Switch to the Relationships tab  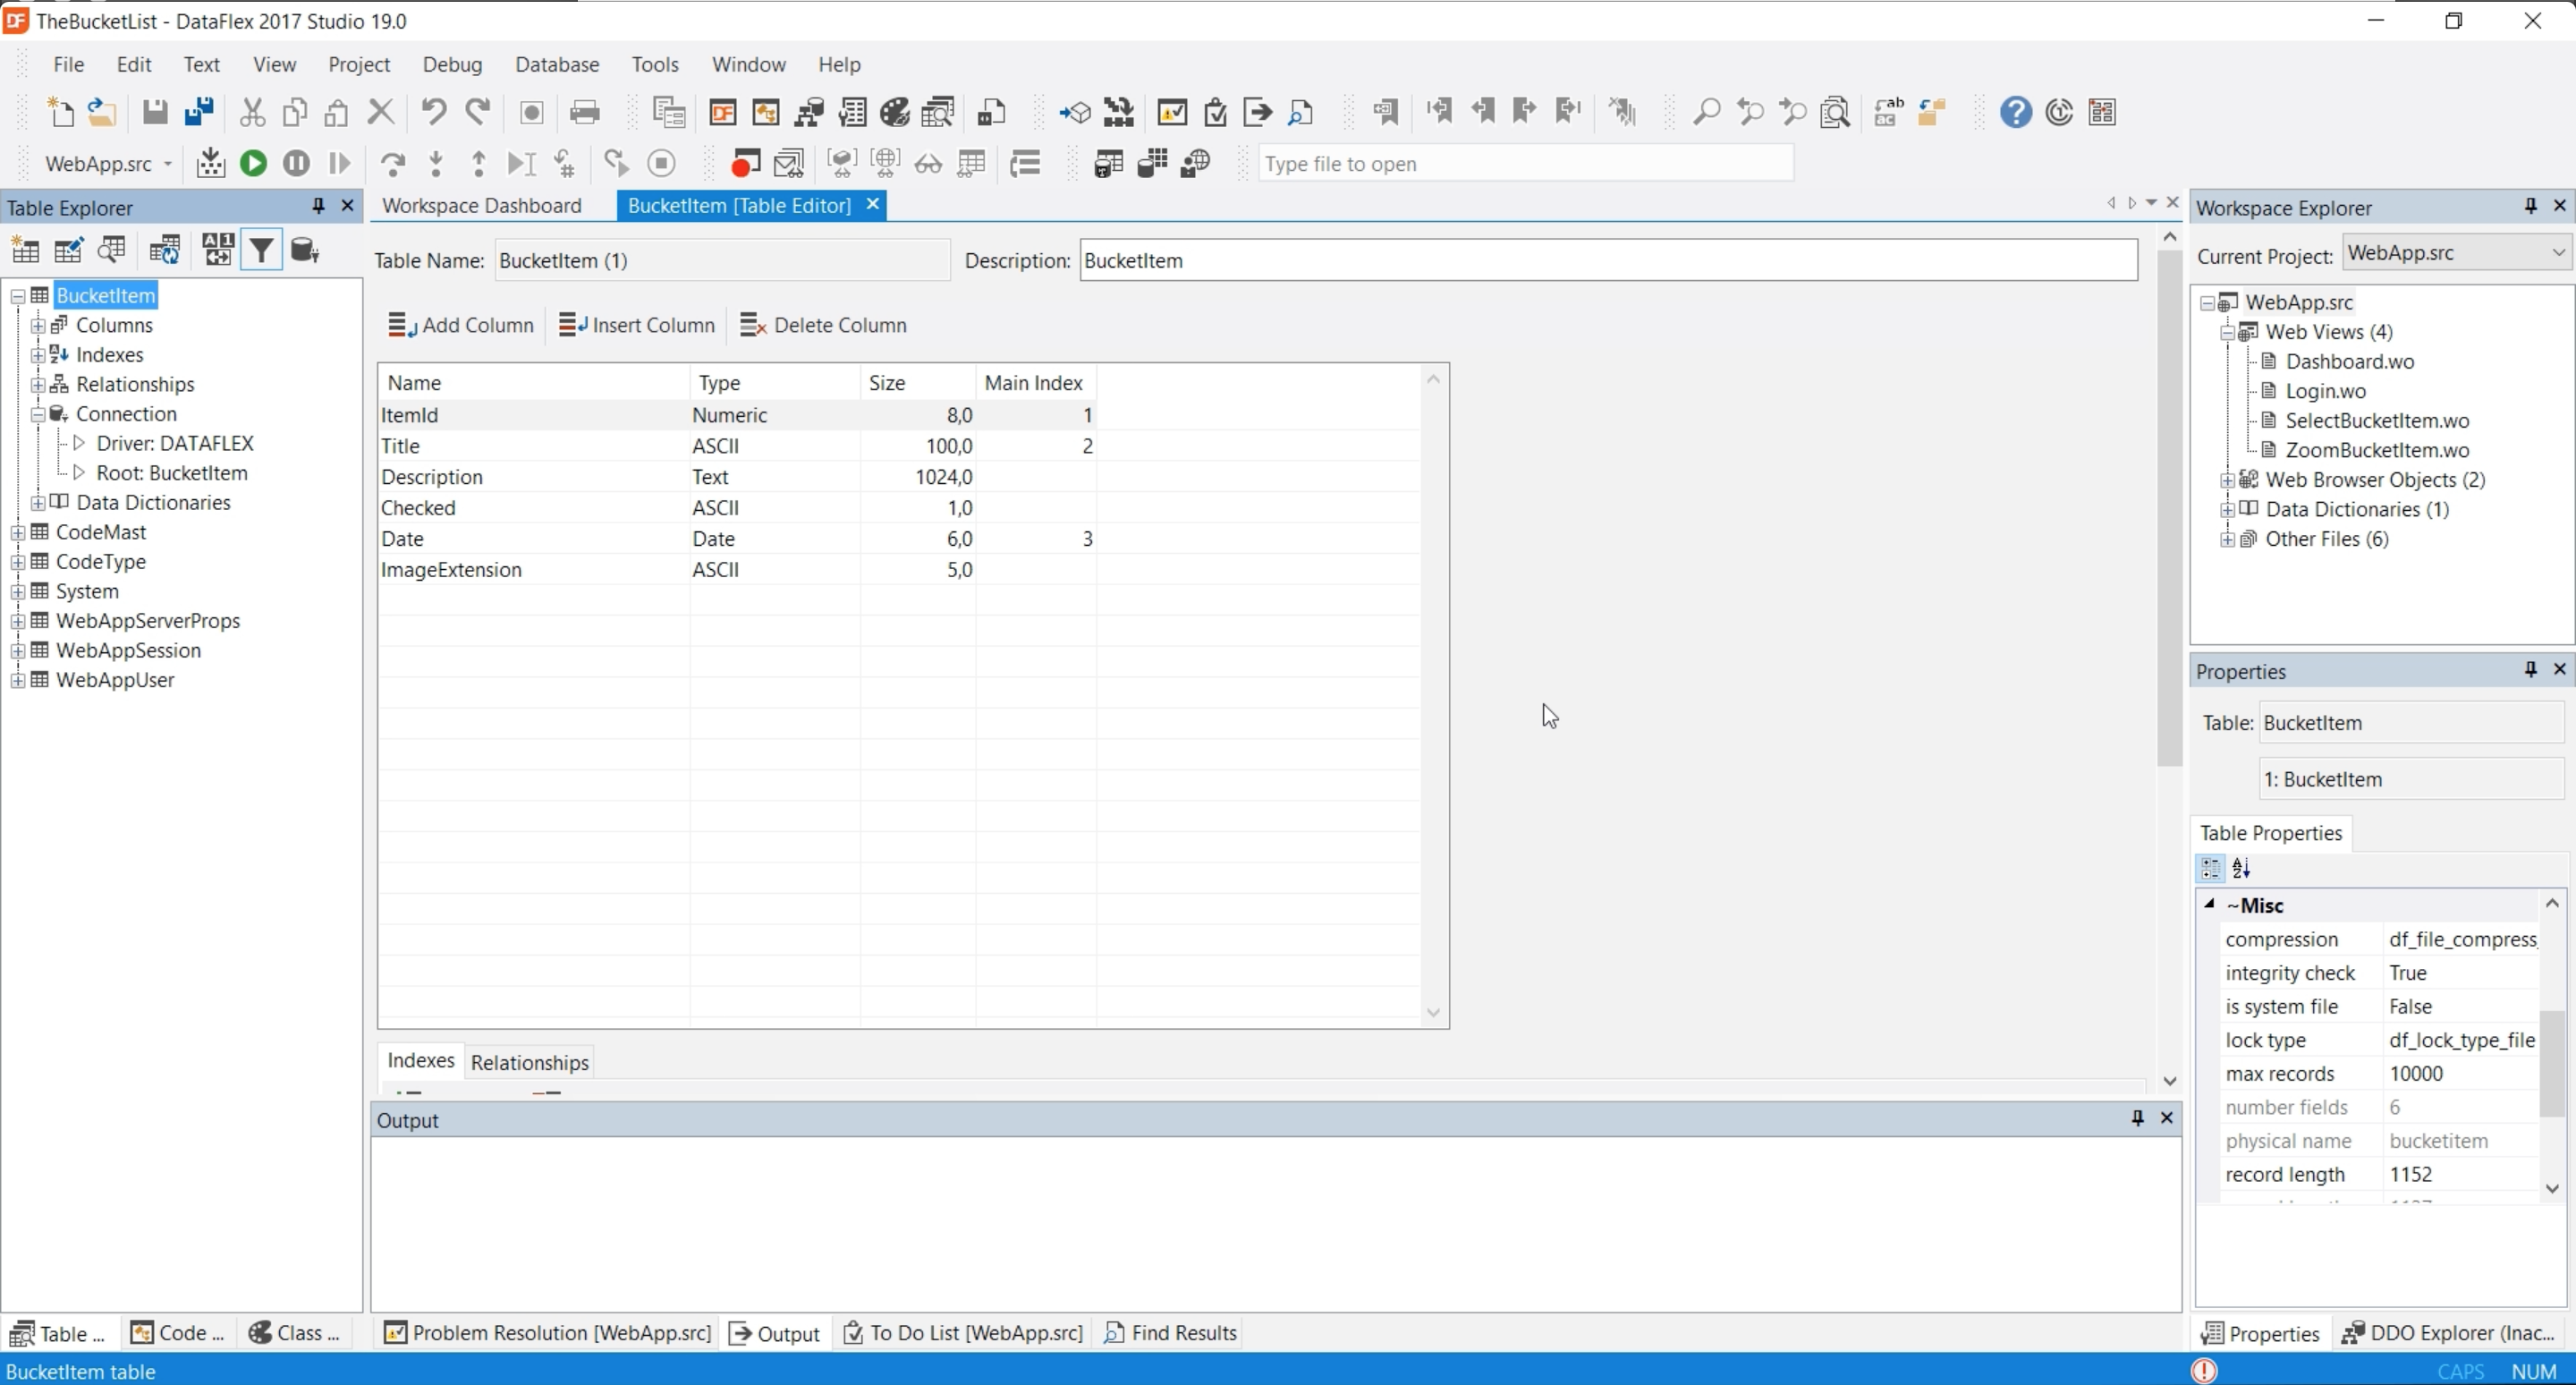(529, 1062)
